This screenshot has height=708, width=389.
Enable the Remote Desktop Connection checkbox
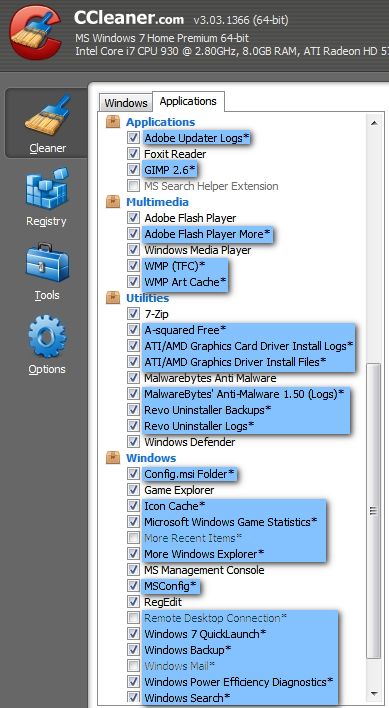pyautogui.click(x=133, y=617)
